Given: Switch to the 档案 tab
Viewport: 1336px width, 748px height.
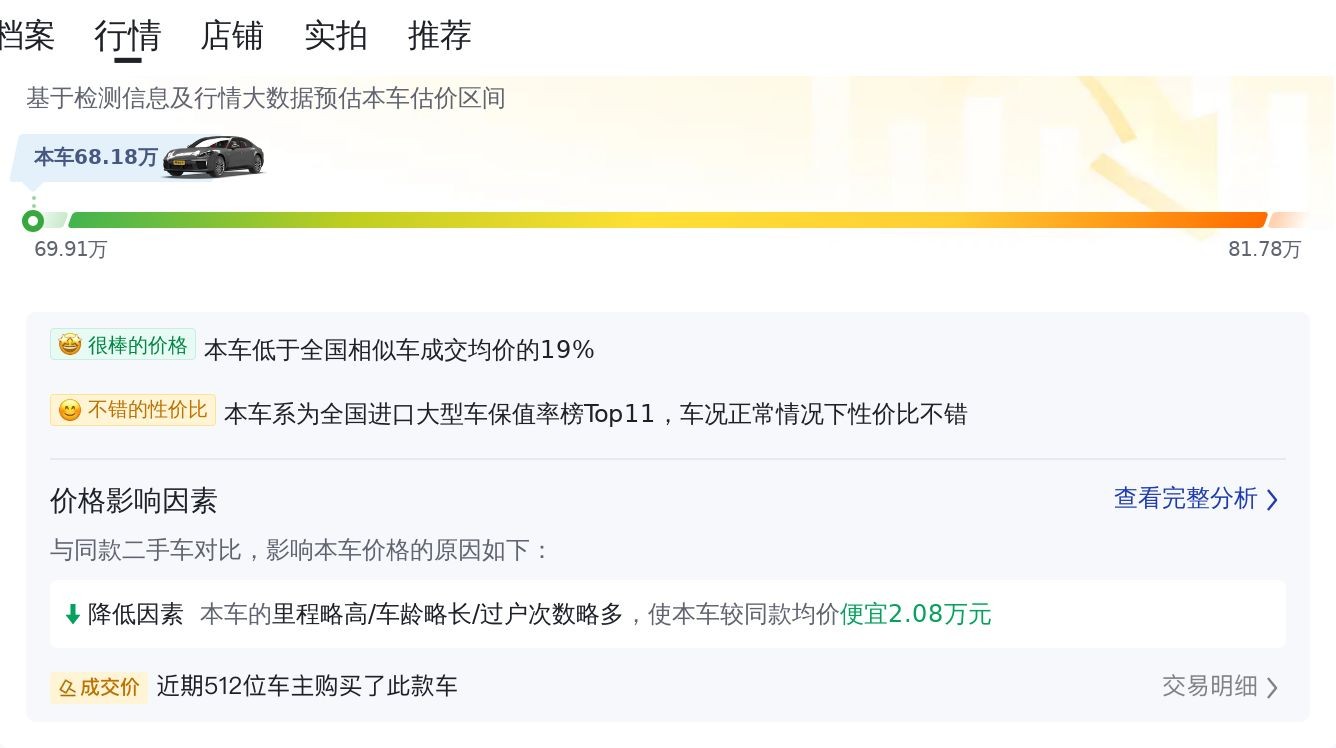Looking at the screenshot, I should click(x=26, y=36).
